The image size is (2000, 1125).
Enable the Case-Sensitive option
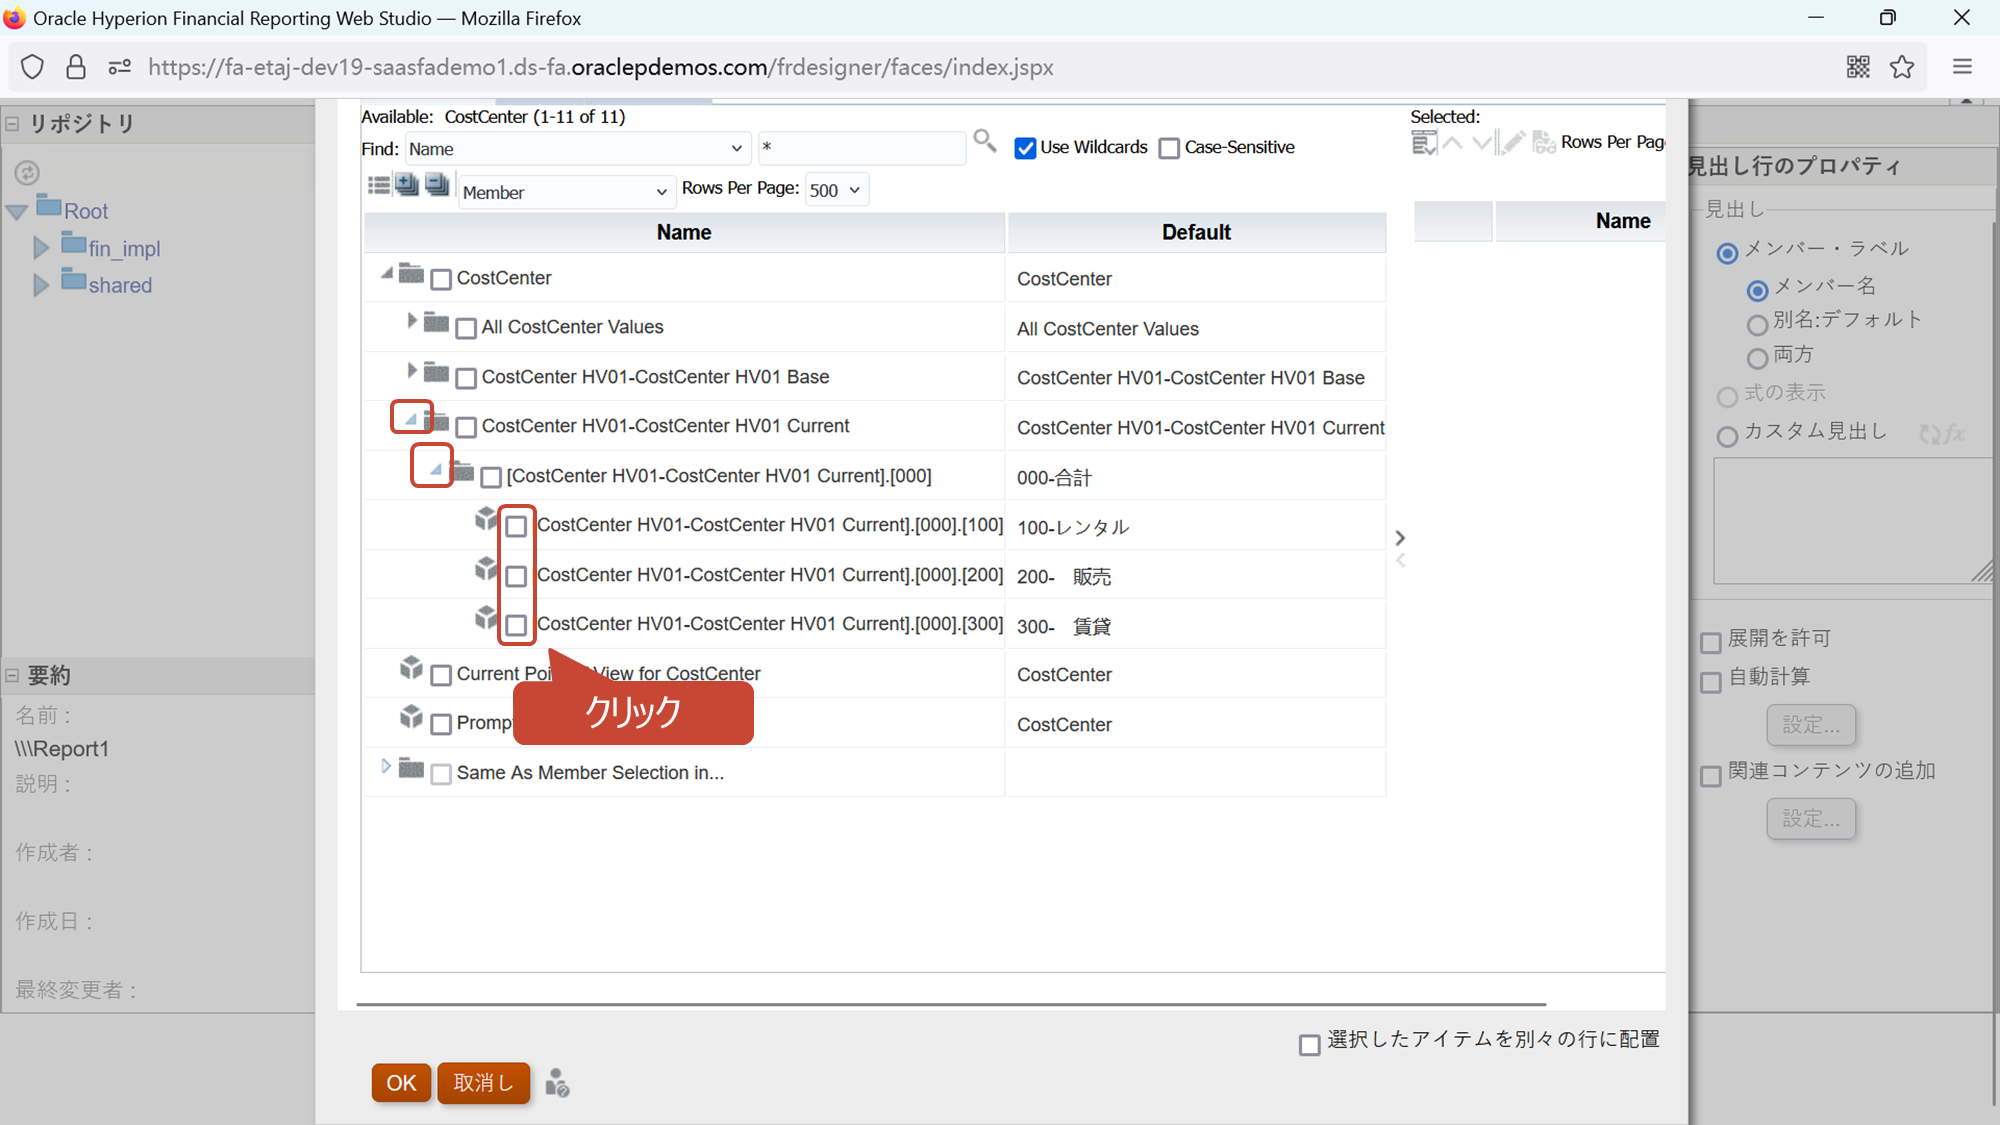tap(1169, 148)
